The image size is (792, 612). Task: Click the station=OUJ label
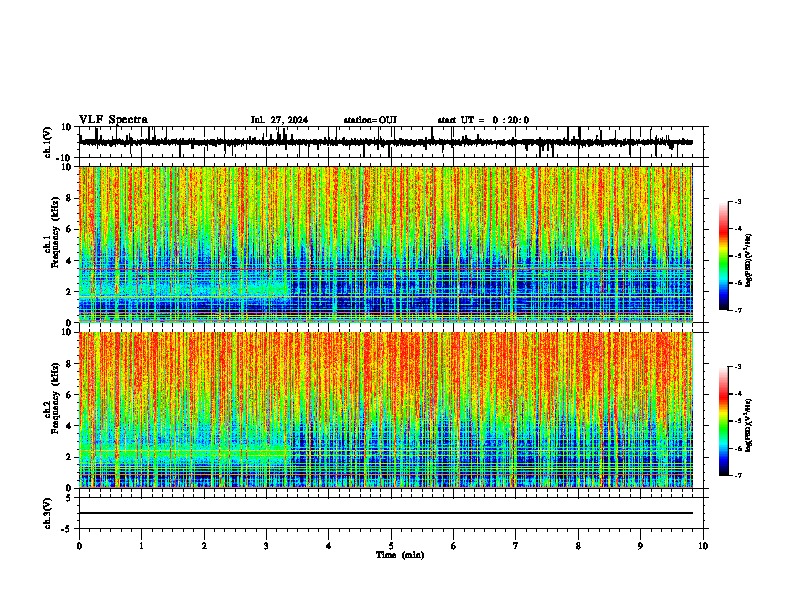370,120
